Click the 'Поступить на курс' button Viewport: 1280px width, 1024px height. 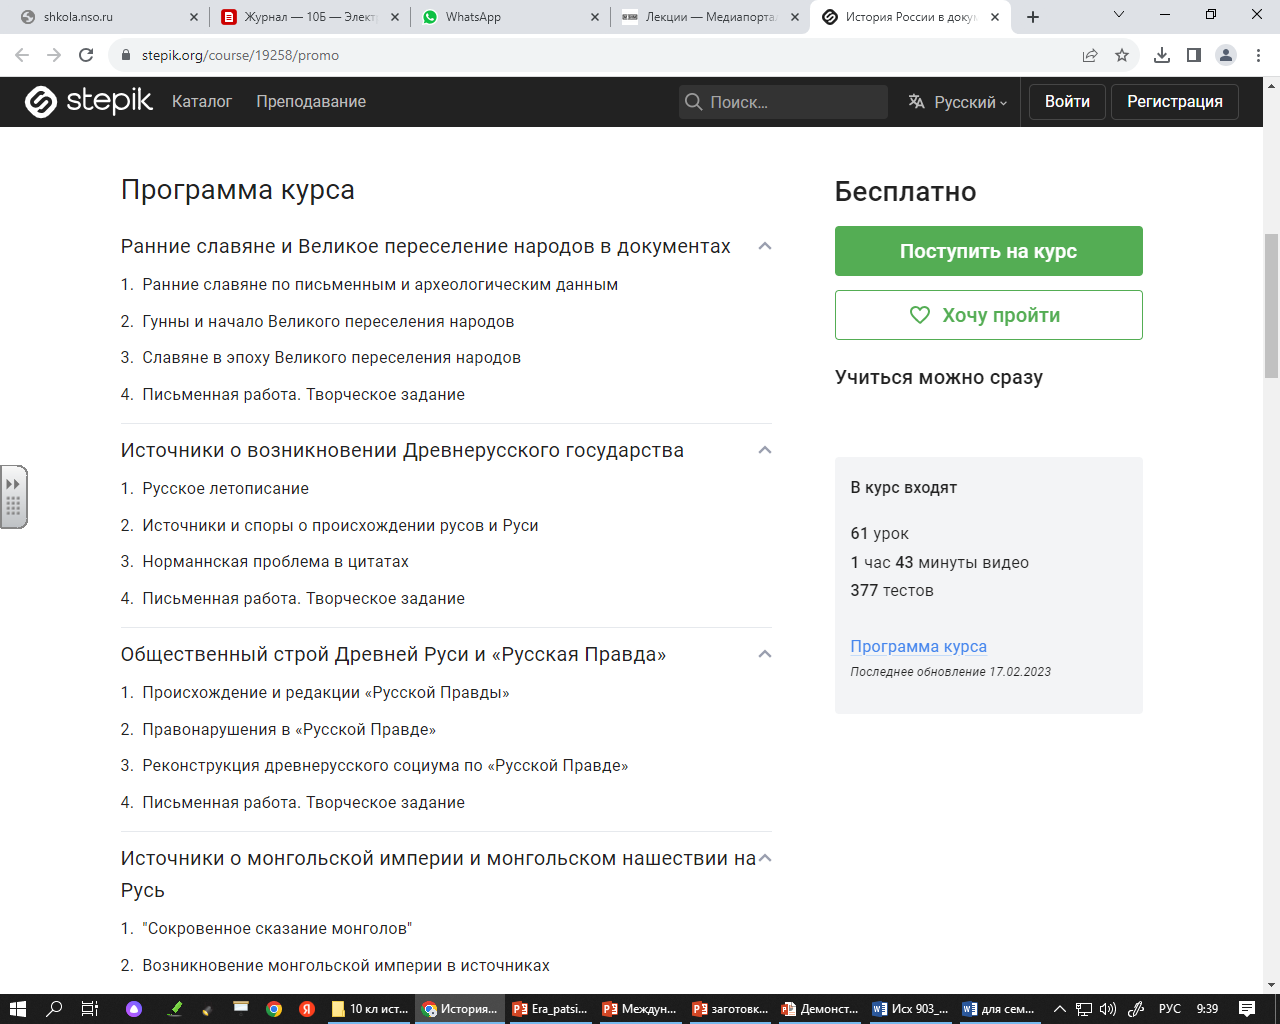click(x=988, y=251)
